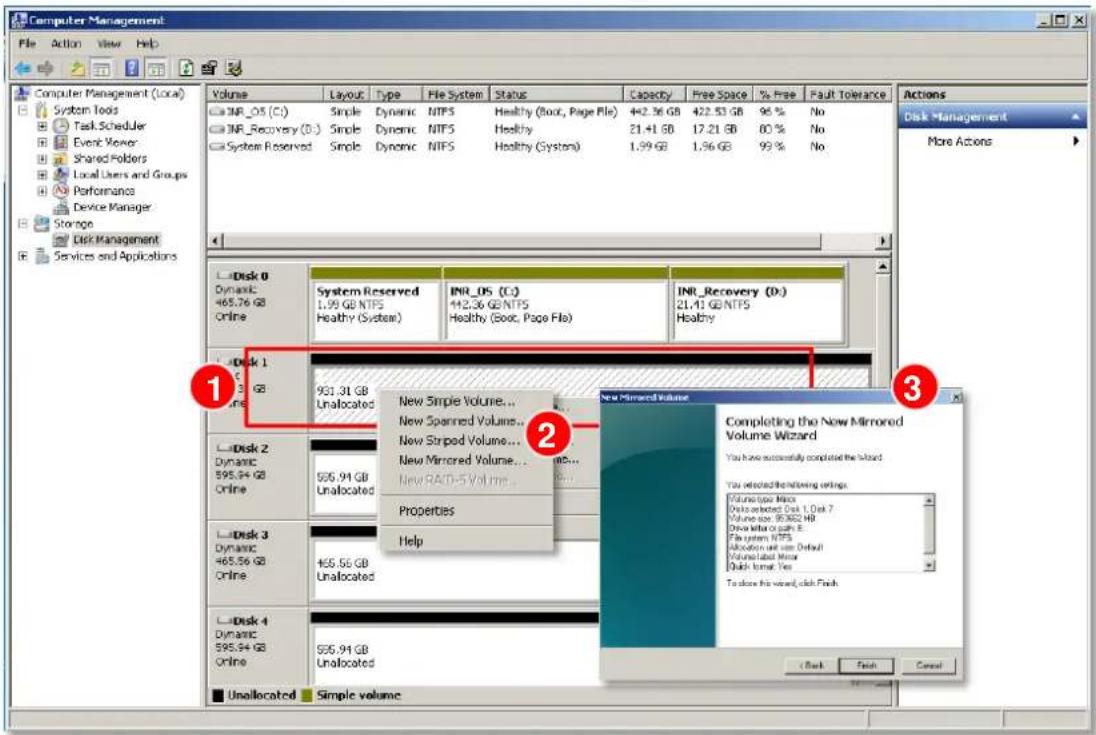Click the disk pane's scroll-up arrow
This screenshot has width=1096, height=735.
(x=883, y=267)
